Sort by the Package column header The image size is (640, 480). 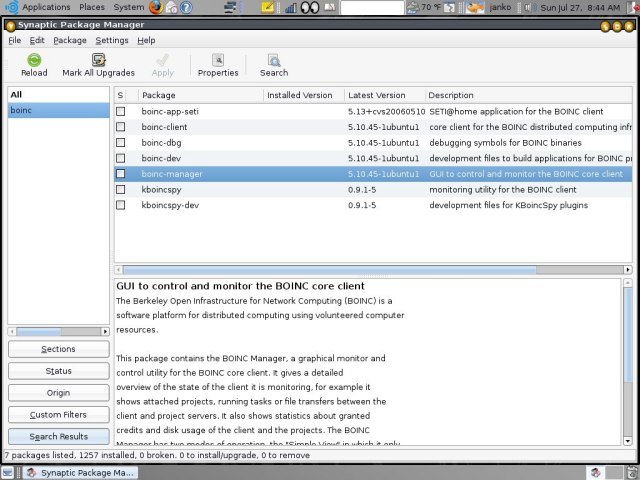coord(201,95)
